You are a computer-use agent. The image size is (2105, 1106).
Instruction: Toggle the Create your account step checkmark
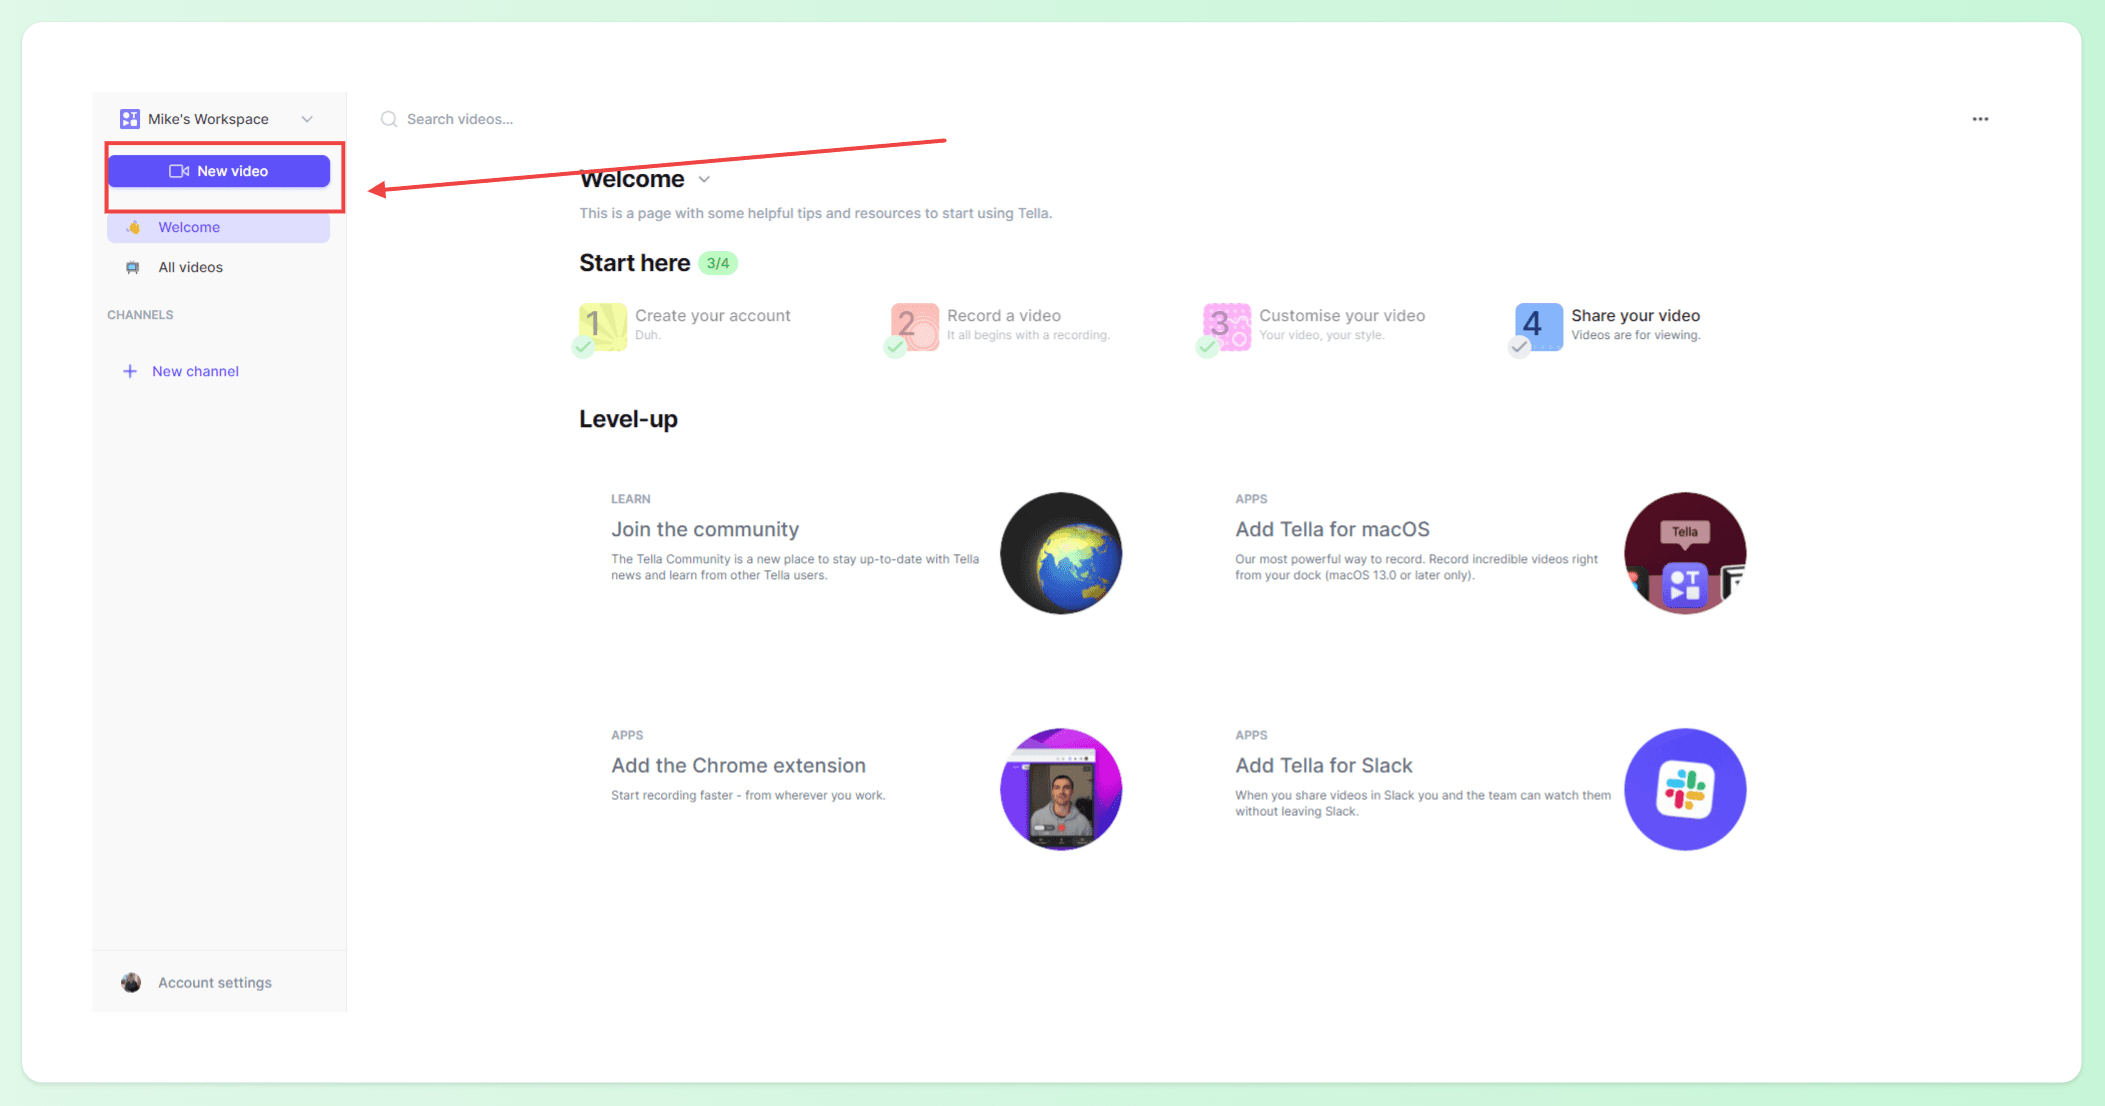[583, 347]
